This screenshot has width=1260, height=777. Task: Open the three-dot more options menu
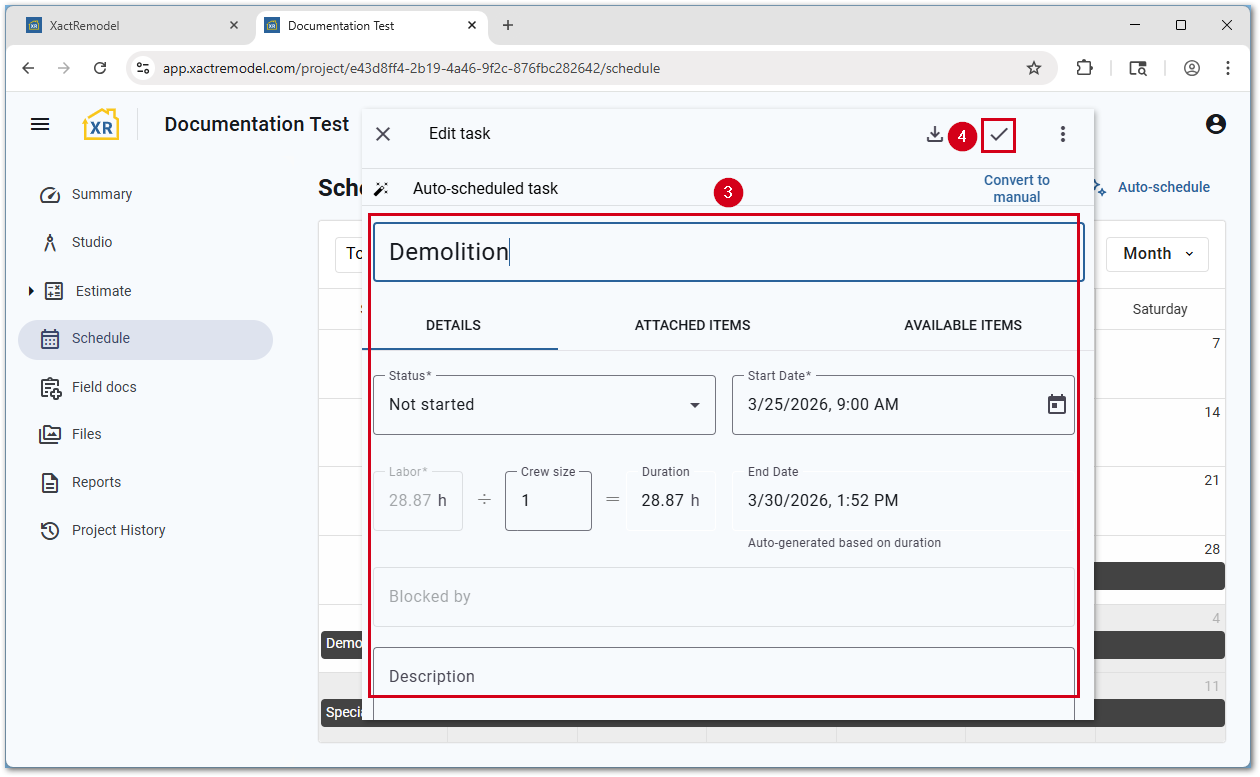tap(1062, 134)
